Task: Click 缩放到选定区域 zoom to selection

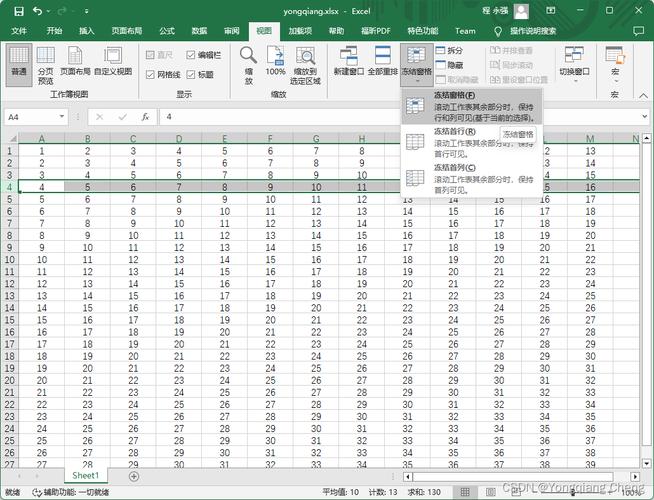Action: (x=305, y=65)
